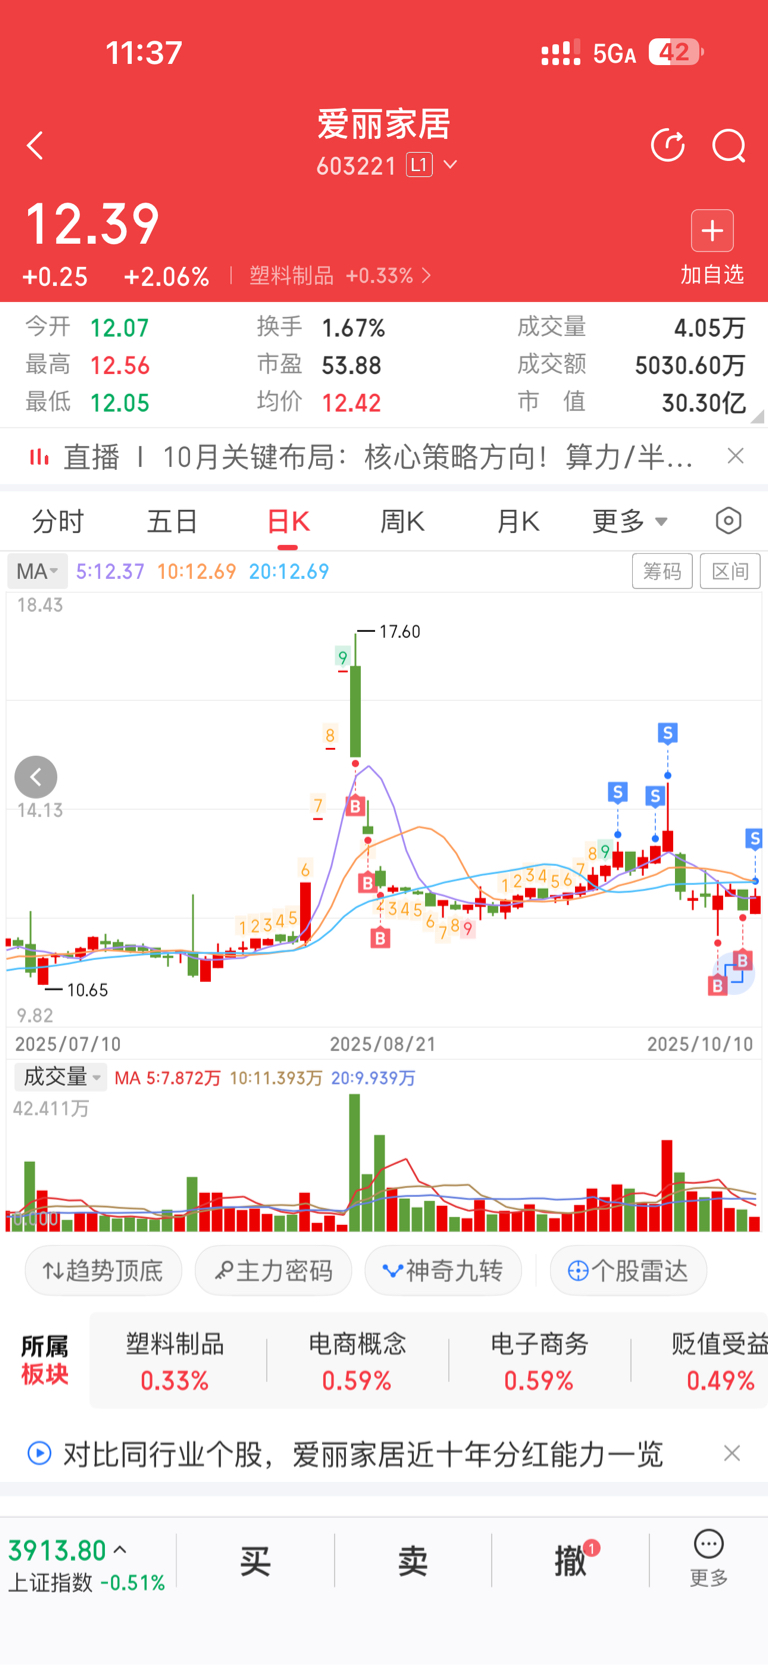The height and width of the screenshot is (1665, 768).
Task: Open 电子商务 0.59% sector card
Action: pyautogui.click(x=539, y=1361)
